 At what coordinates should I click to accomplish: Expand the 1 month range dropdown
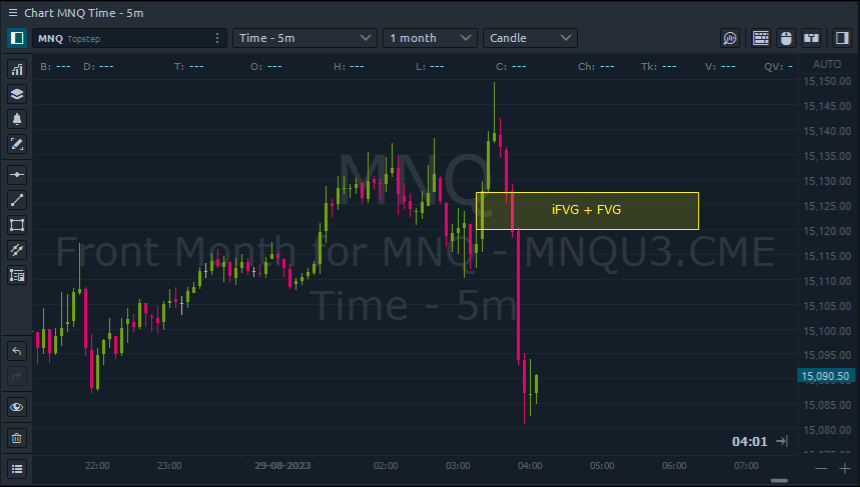click(x=430, y=38)
